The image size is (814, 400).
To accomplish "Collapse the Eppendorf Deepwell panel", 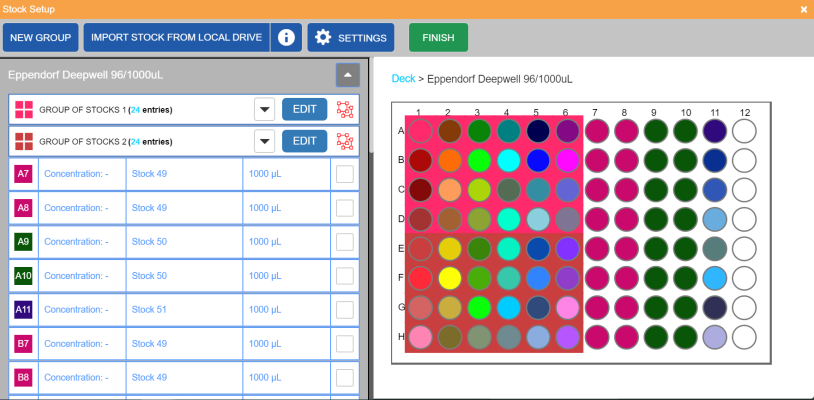I will 347,74.
